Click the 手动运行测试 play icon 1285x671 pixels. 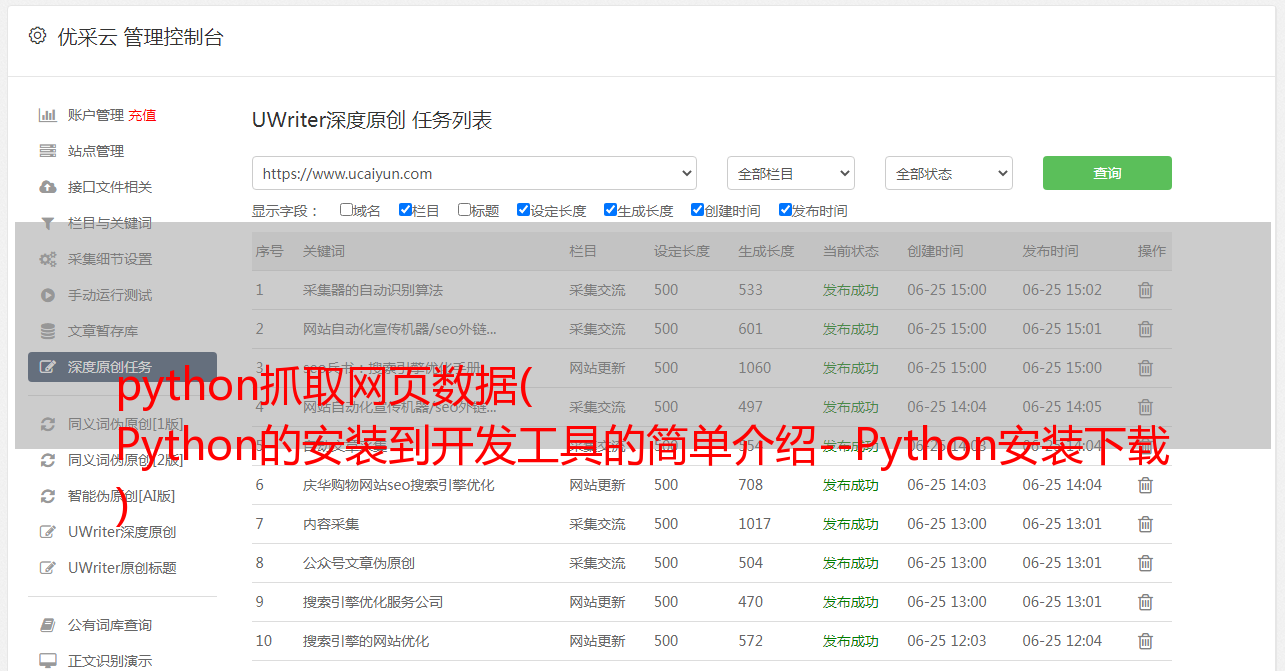[47, 295]
